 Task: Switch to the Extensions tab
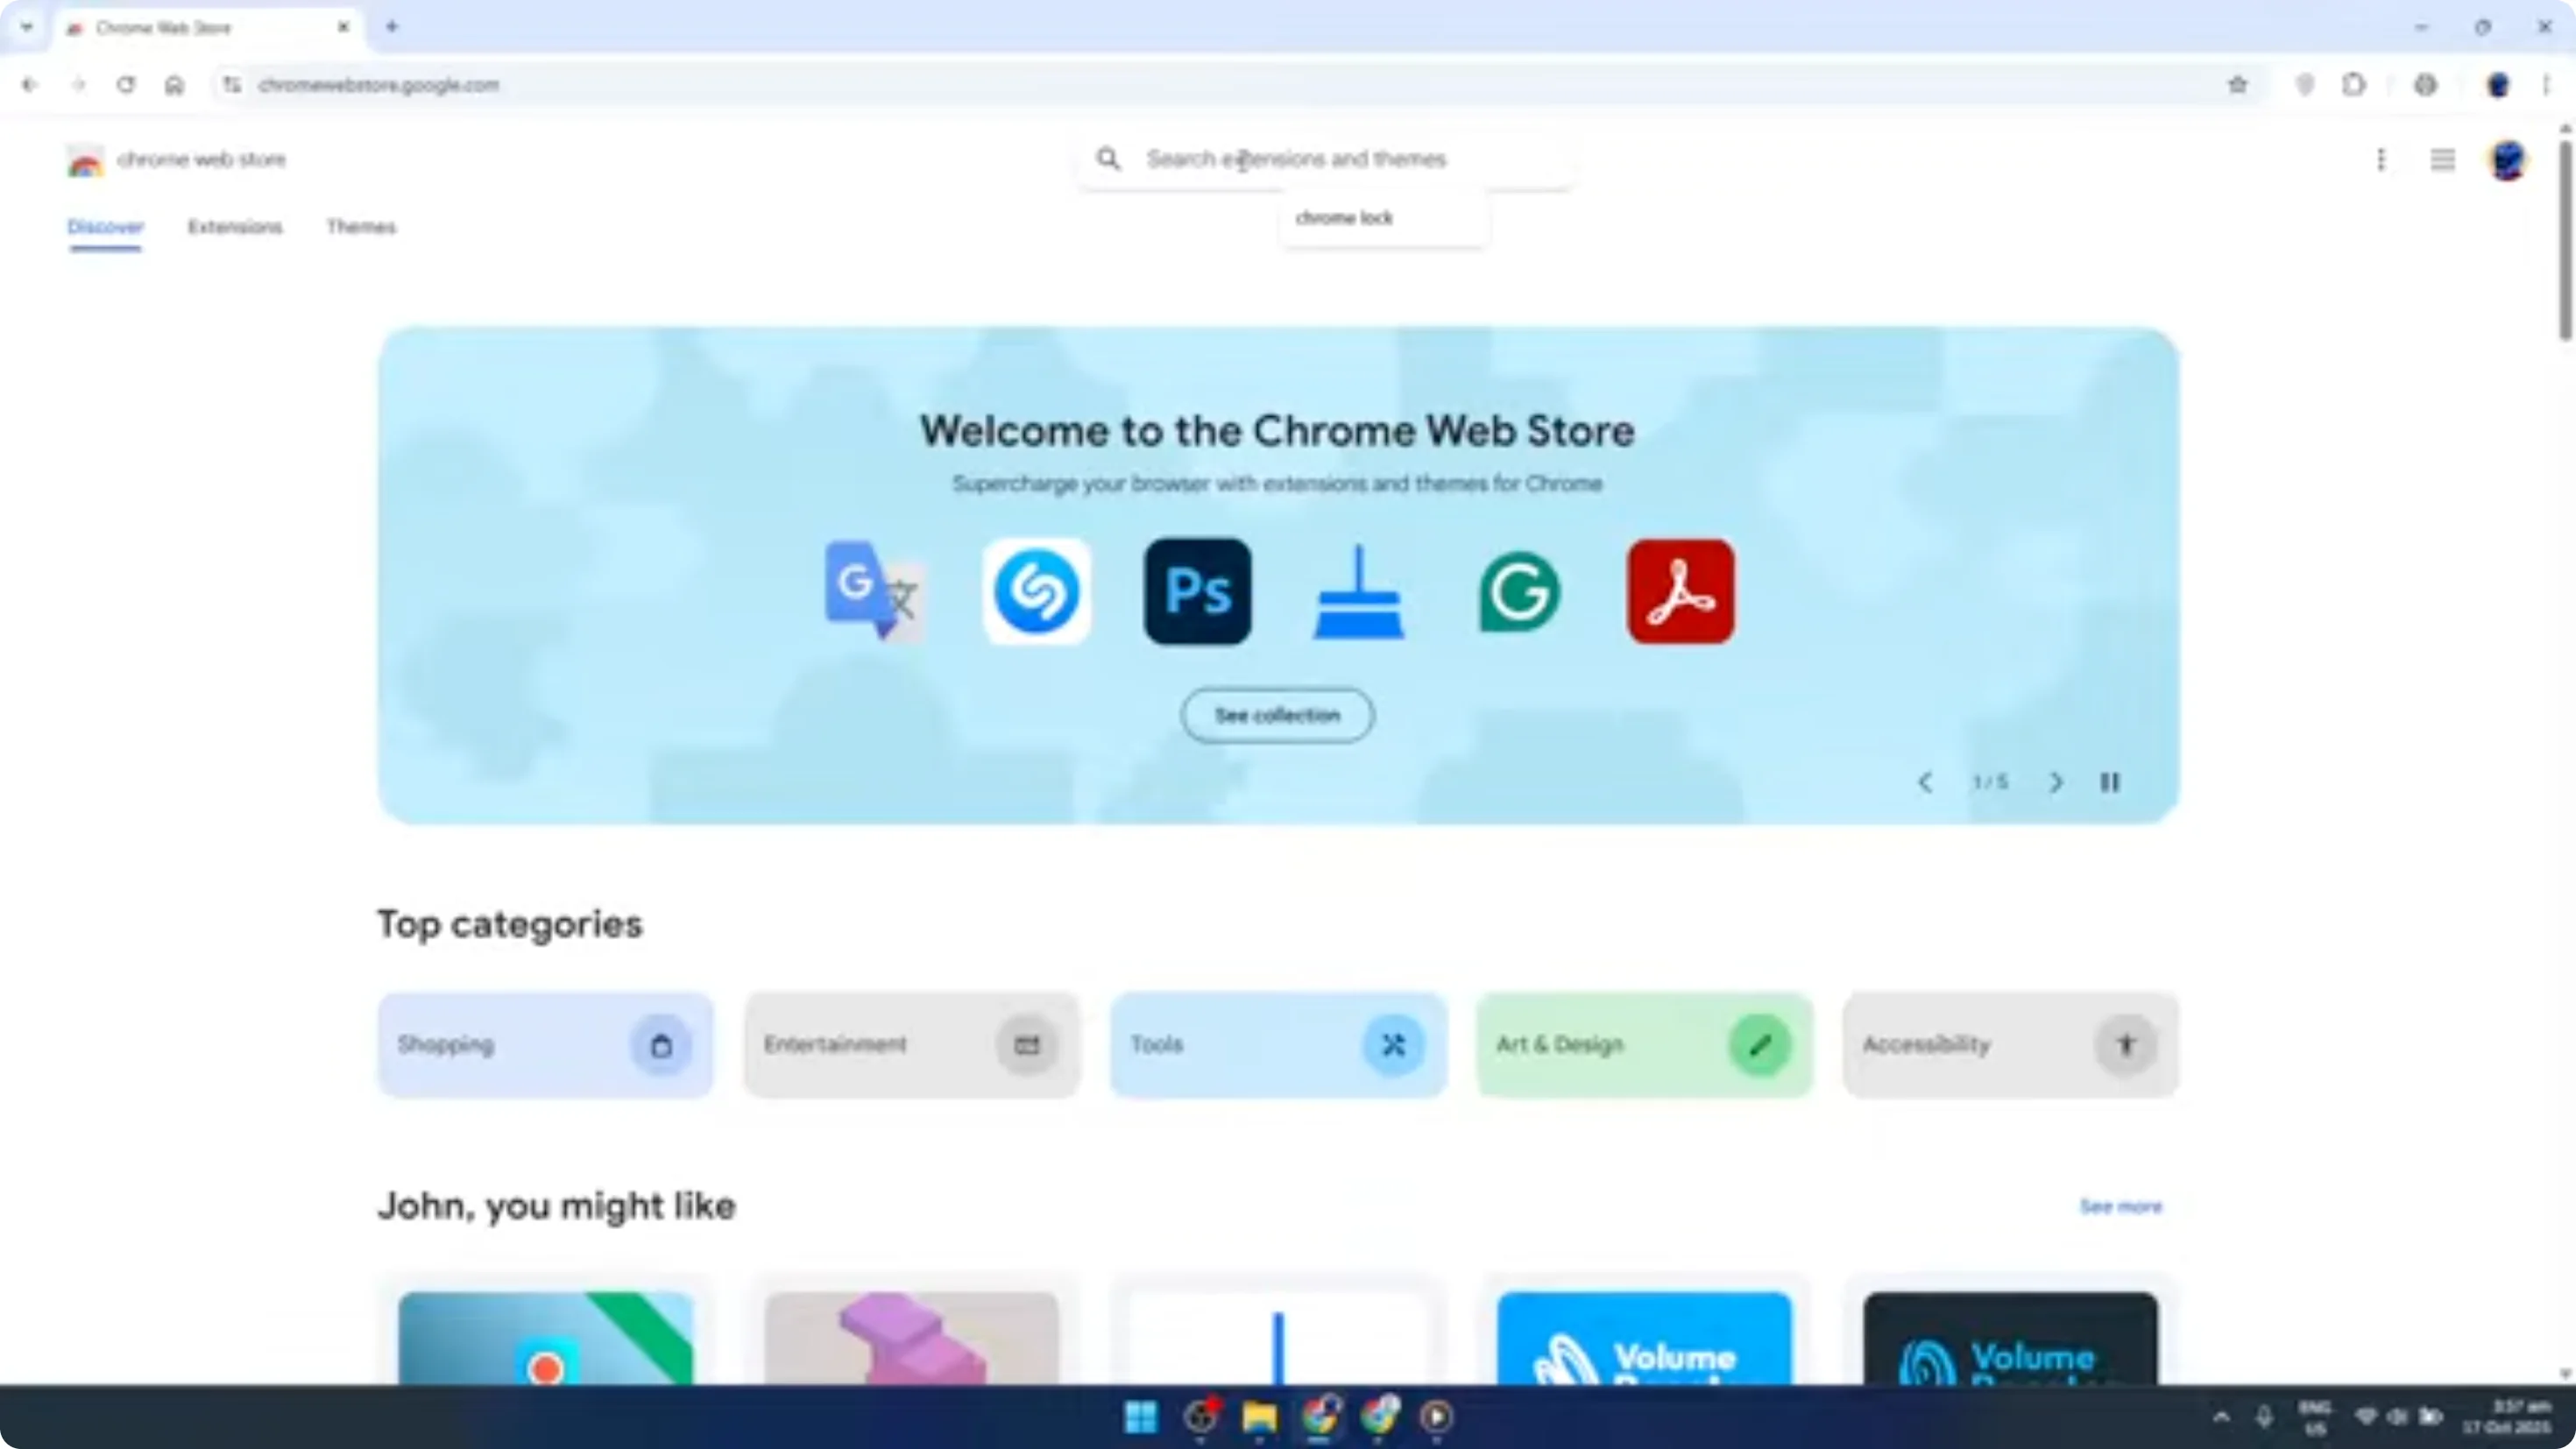[x=235, y=227]
